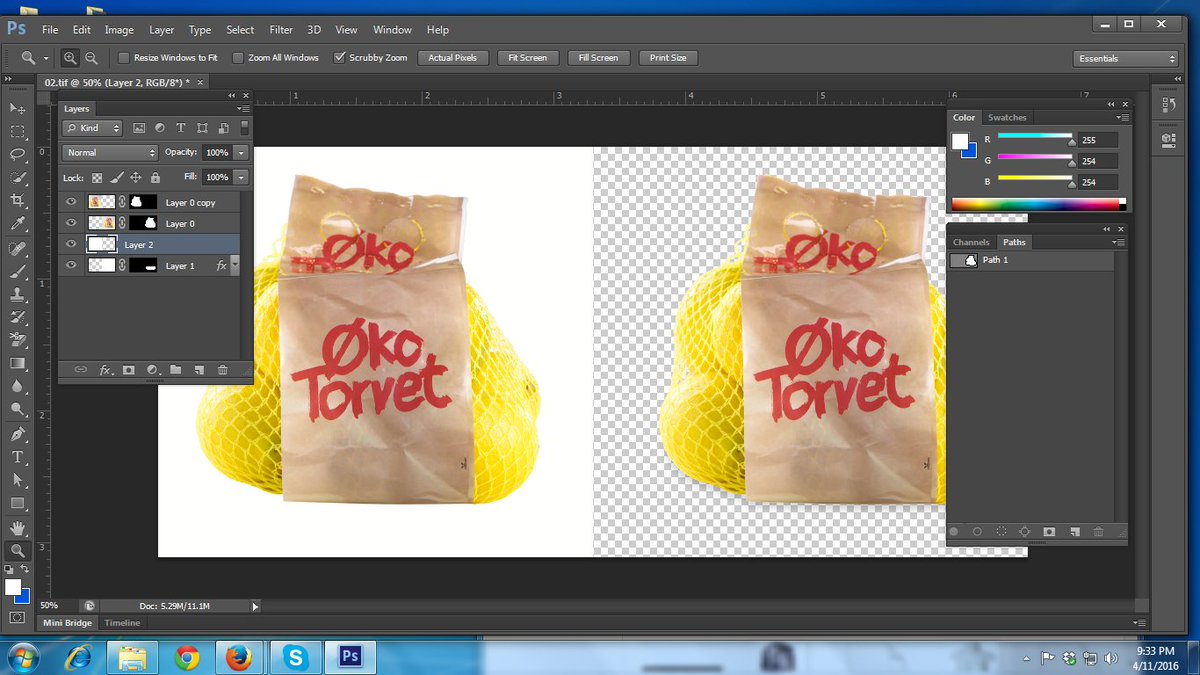
Task: Expand Layer 1 effects arrow
Action: (x=235, y=265)
